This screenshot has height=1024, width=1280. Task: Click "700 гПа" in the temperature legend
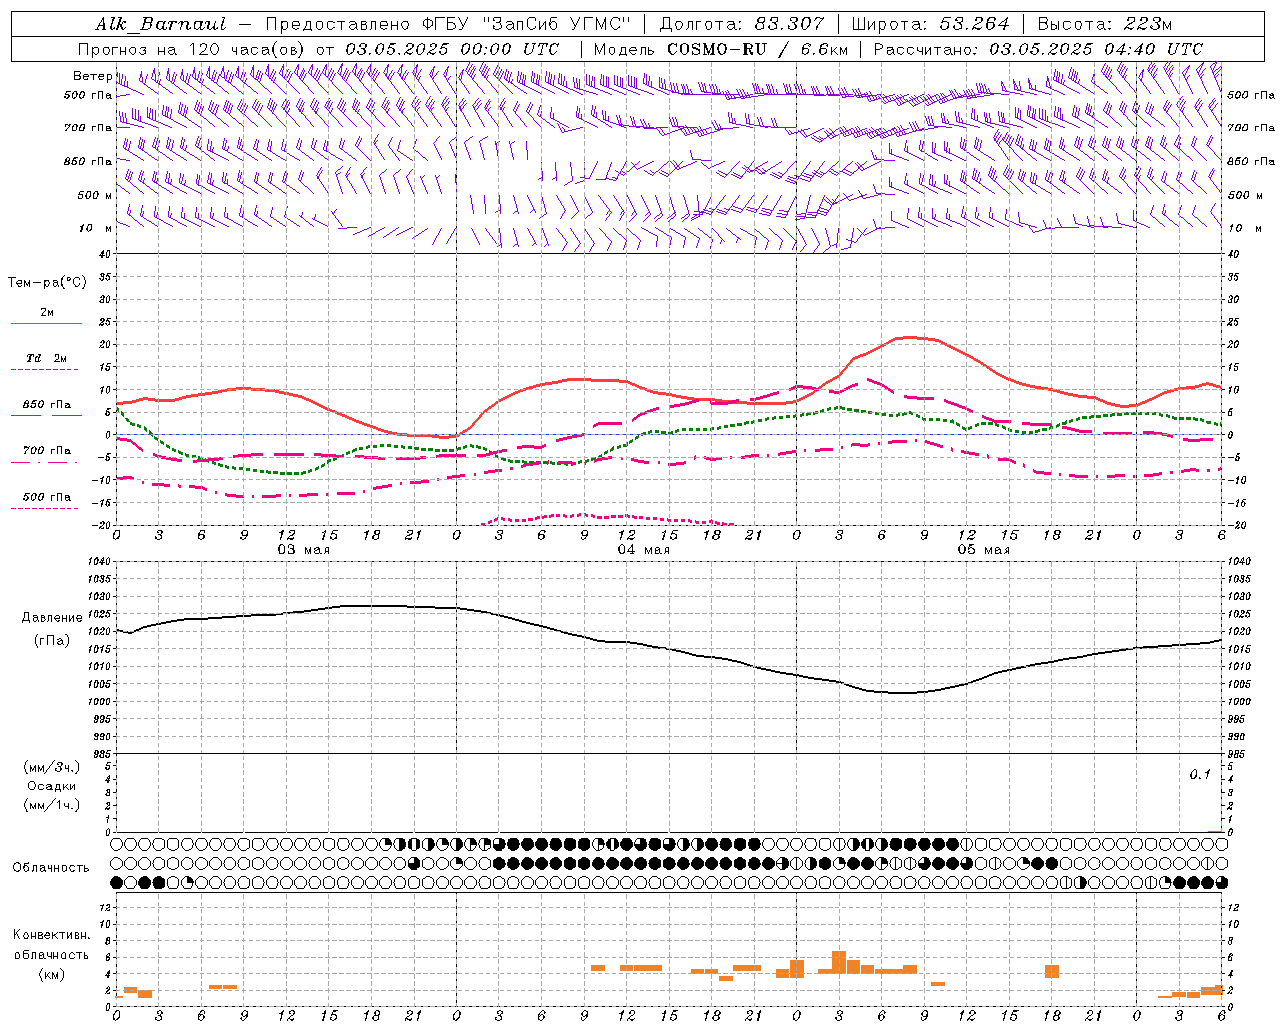click(x=46, y=451)
